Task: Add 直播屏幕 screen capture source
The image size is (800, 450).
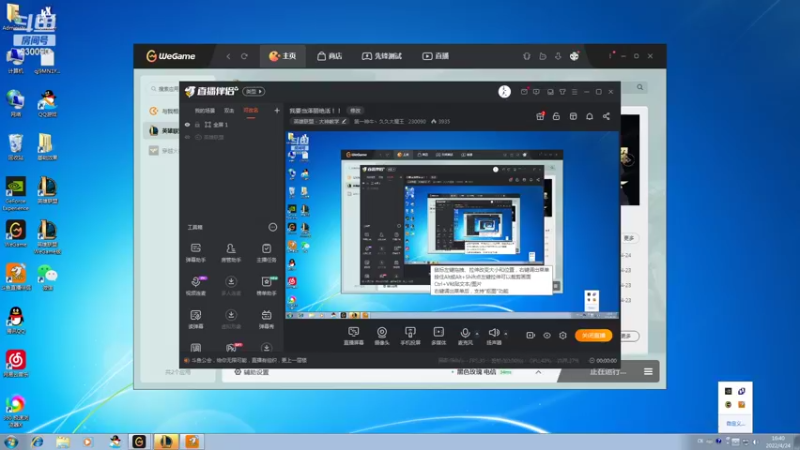Action: [x=354, y=336]
